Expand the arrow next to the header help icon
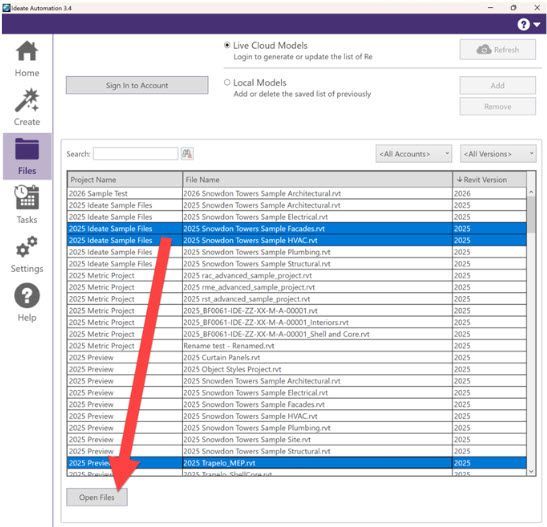Viewport: 547px width, 527px height. [537, 25]
